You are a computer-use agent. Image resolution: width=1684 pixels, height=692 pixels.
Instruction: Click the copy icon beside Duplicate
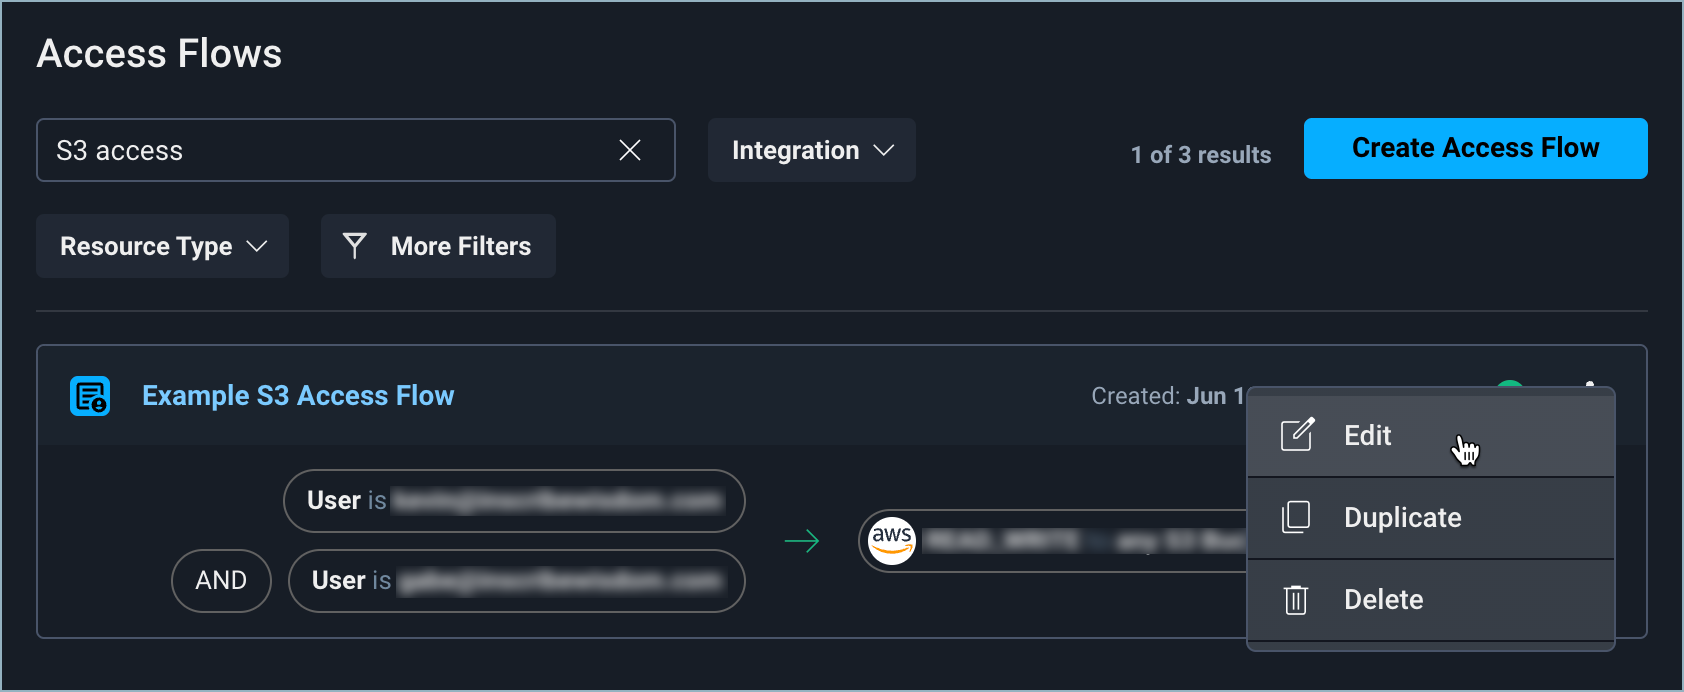coord(1296,517)
